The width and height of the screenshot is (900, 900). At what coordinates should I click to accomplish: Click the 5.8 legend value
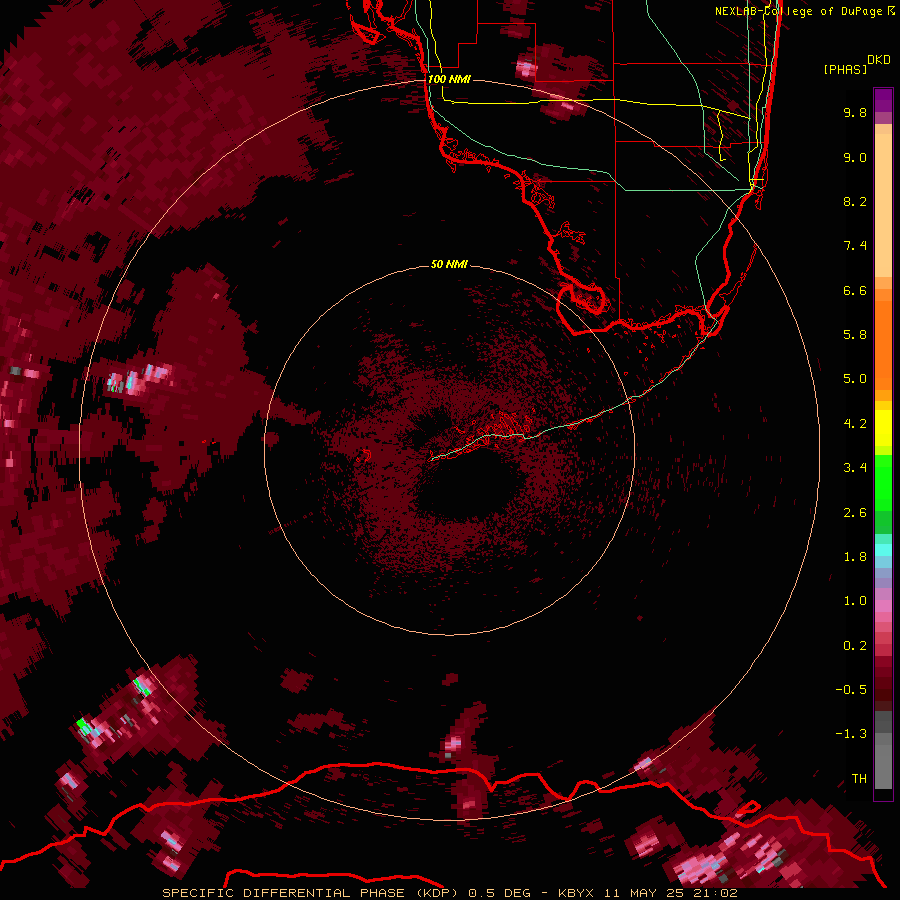(855, 335)
